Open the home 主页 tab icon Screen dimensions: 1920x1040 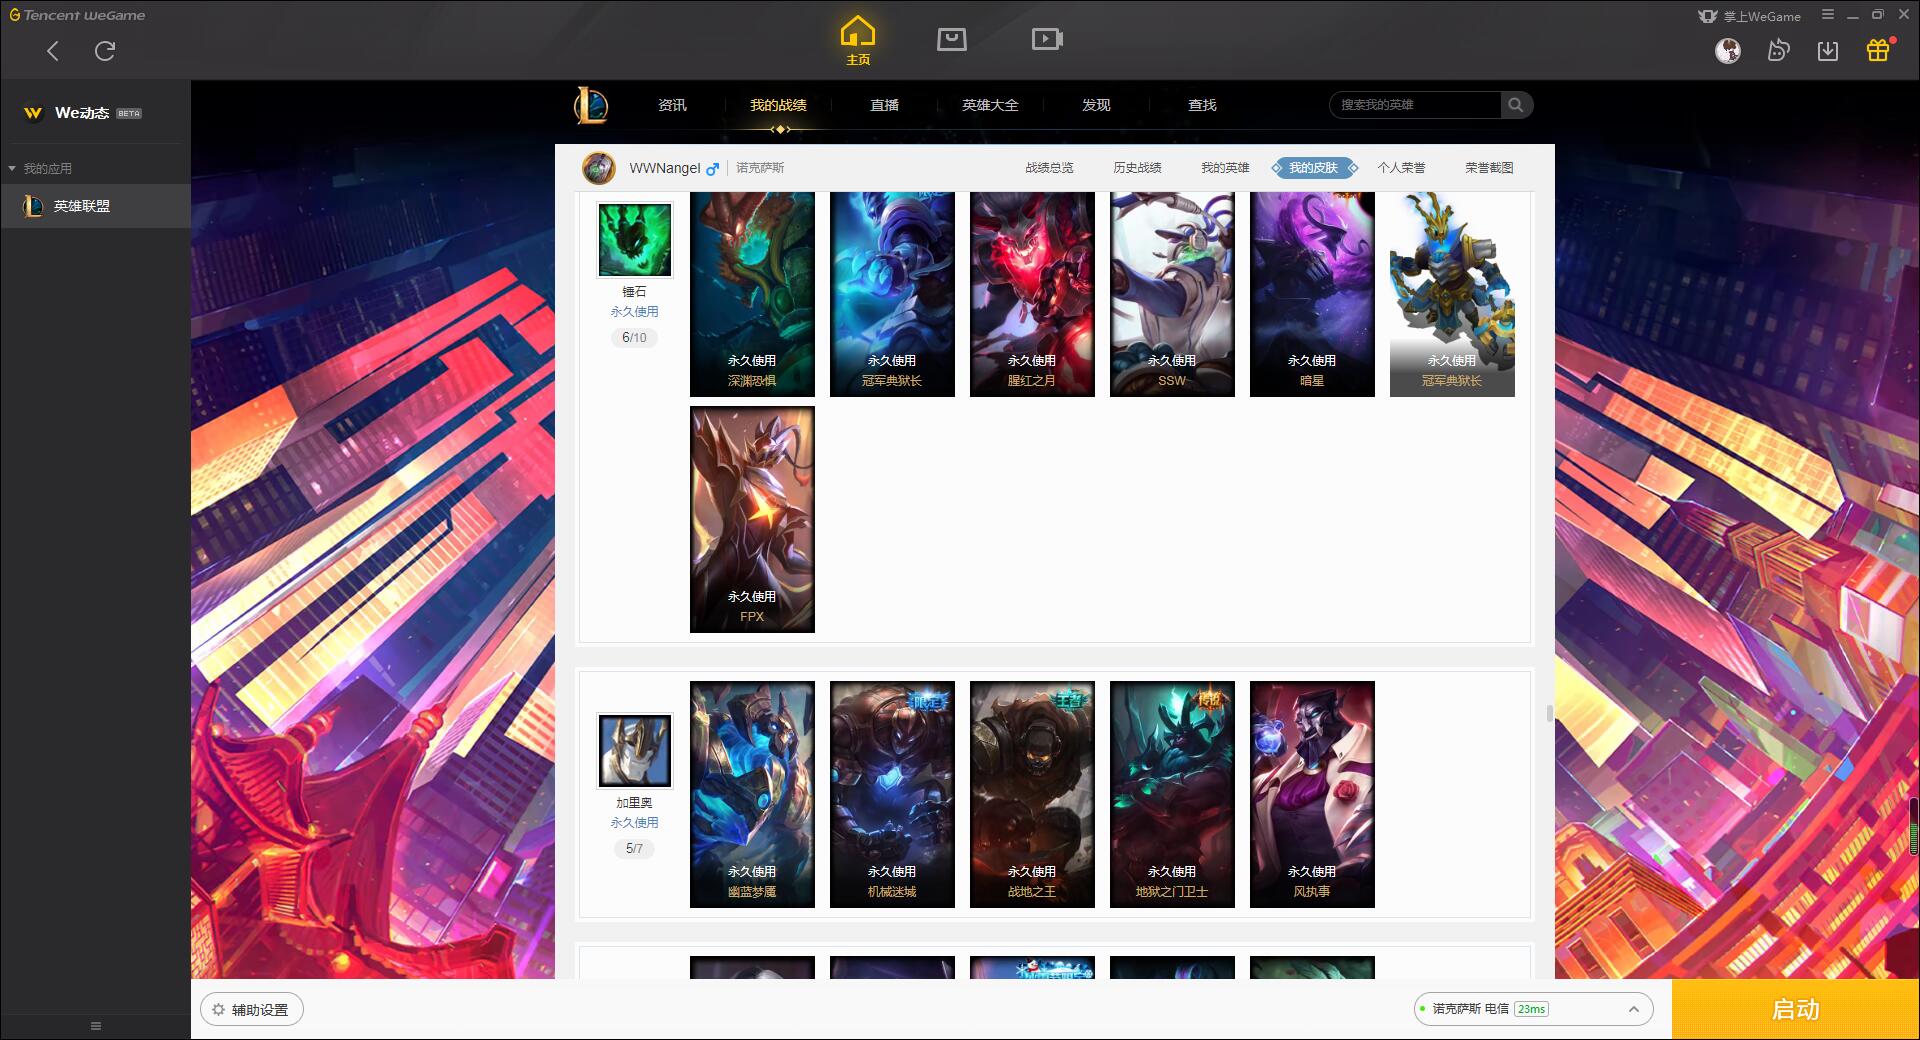[858, 40]
